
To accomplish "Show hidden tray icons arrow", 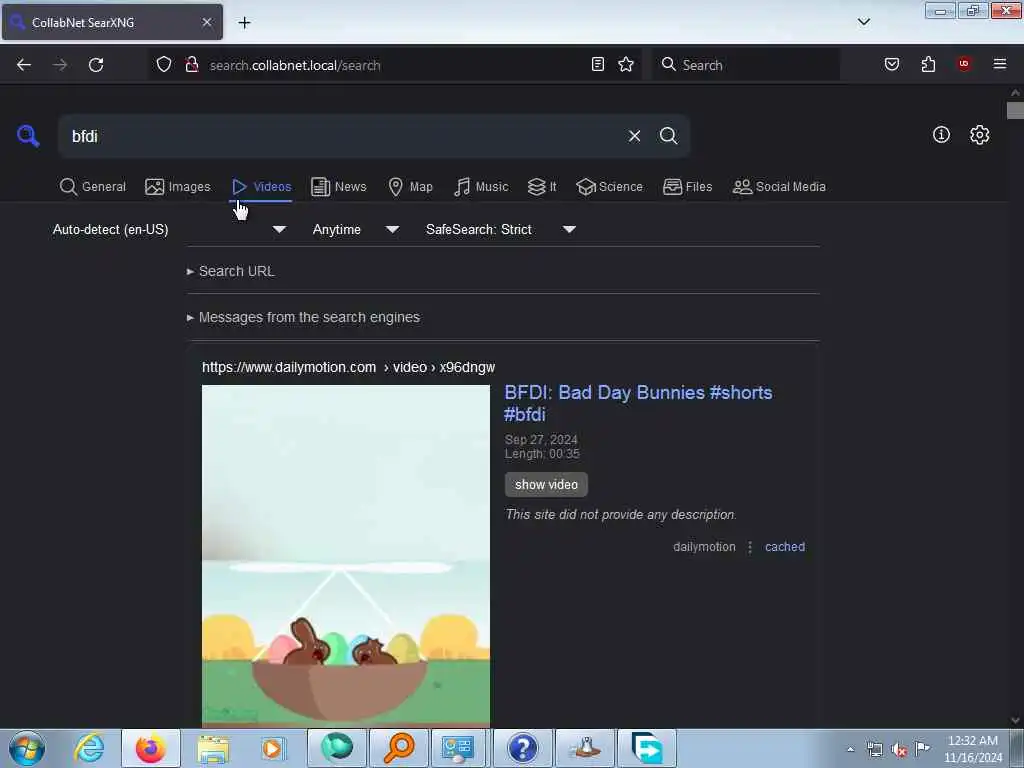I will [850, 749].
